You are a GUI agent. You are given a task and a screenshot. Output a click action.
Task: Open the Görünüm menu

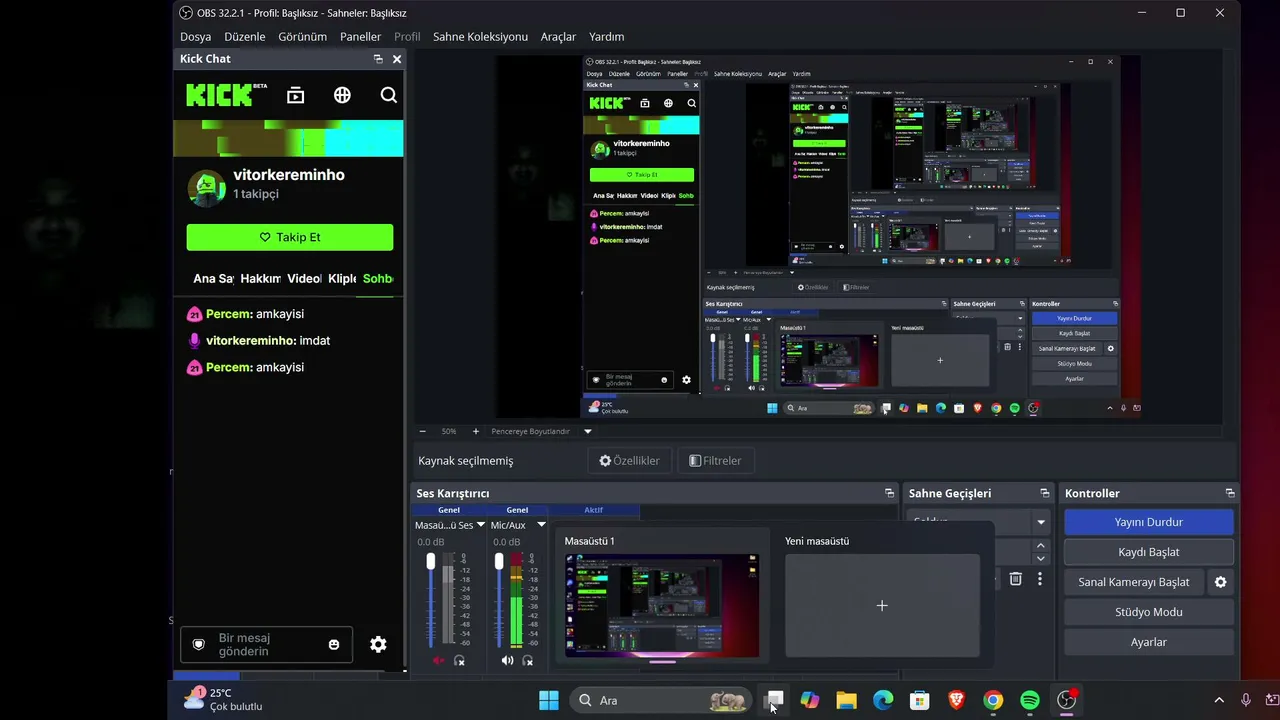point(302,37)
